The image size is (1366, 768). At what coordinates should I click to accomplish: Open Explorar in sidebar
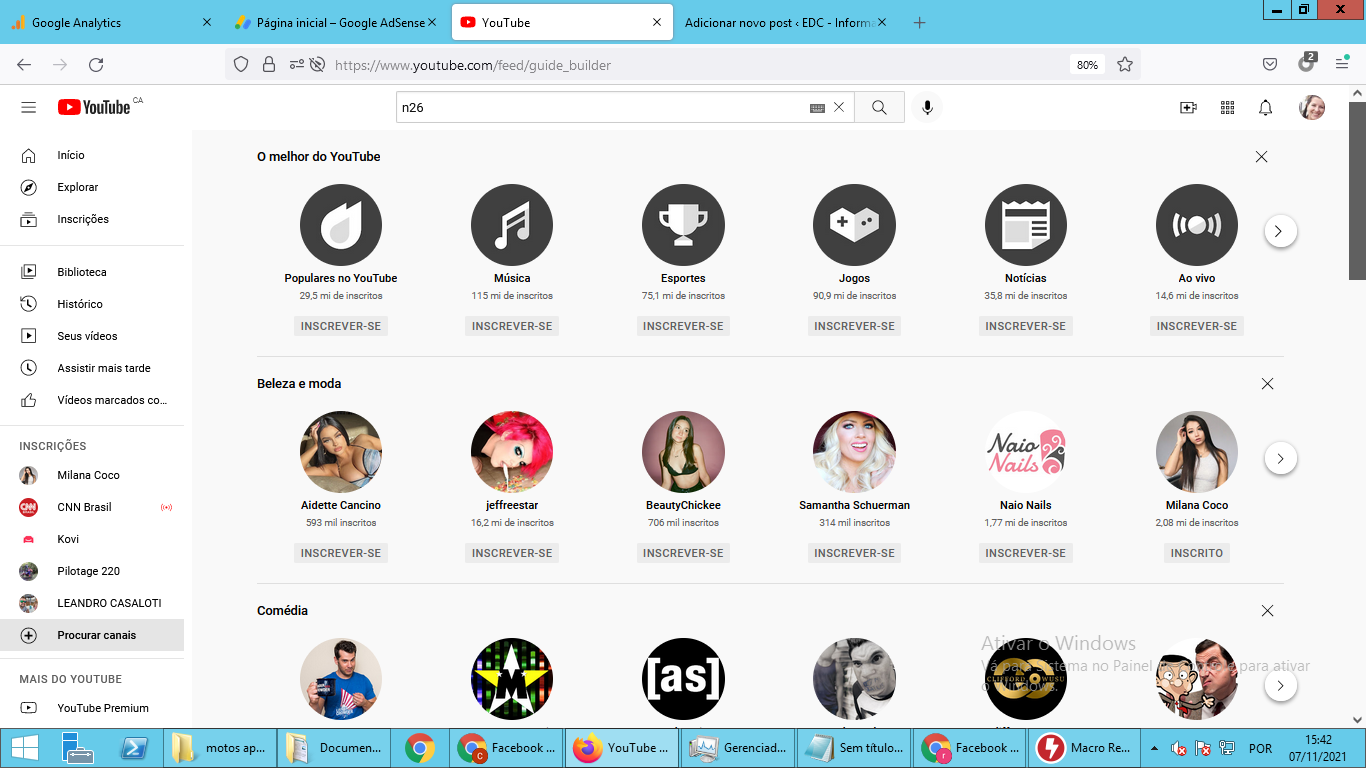click(92, 187)
